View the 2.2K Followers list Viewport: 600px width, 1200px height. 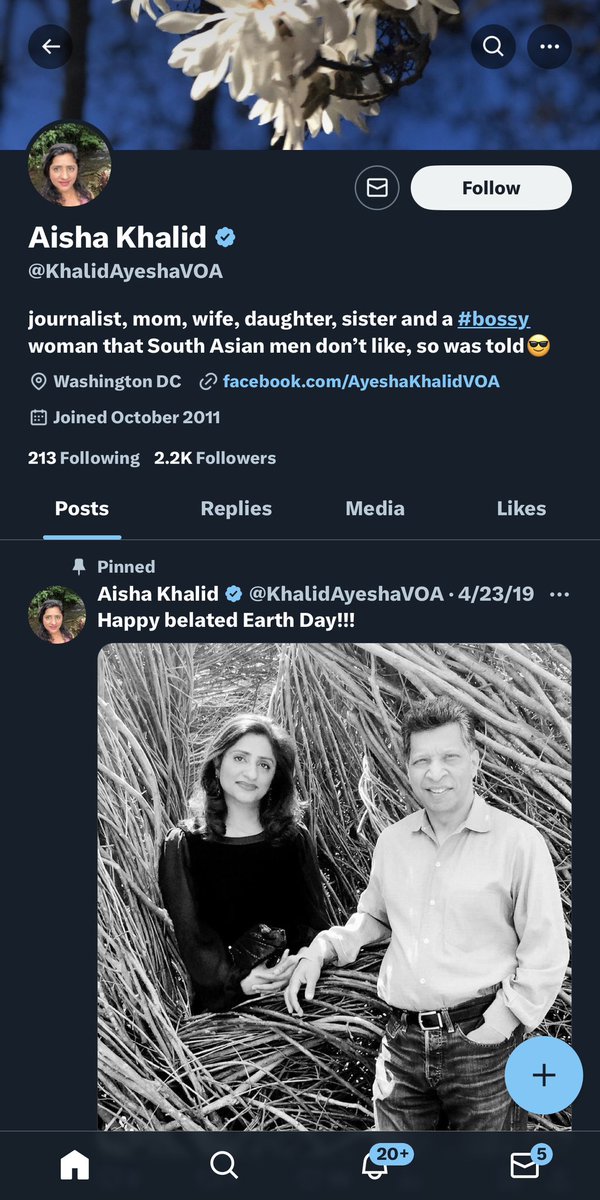pyautogui.click(x=215, y=458)
